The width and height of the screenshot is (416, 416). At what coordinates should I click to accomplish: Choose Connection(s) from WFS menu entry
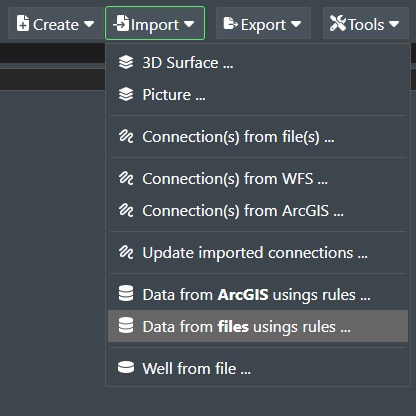click(258, 179)
